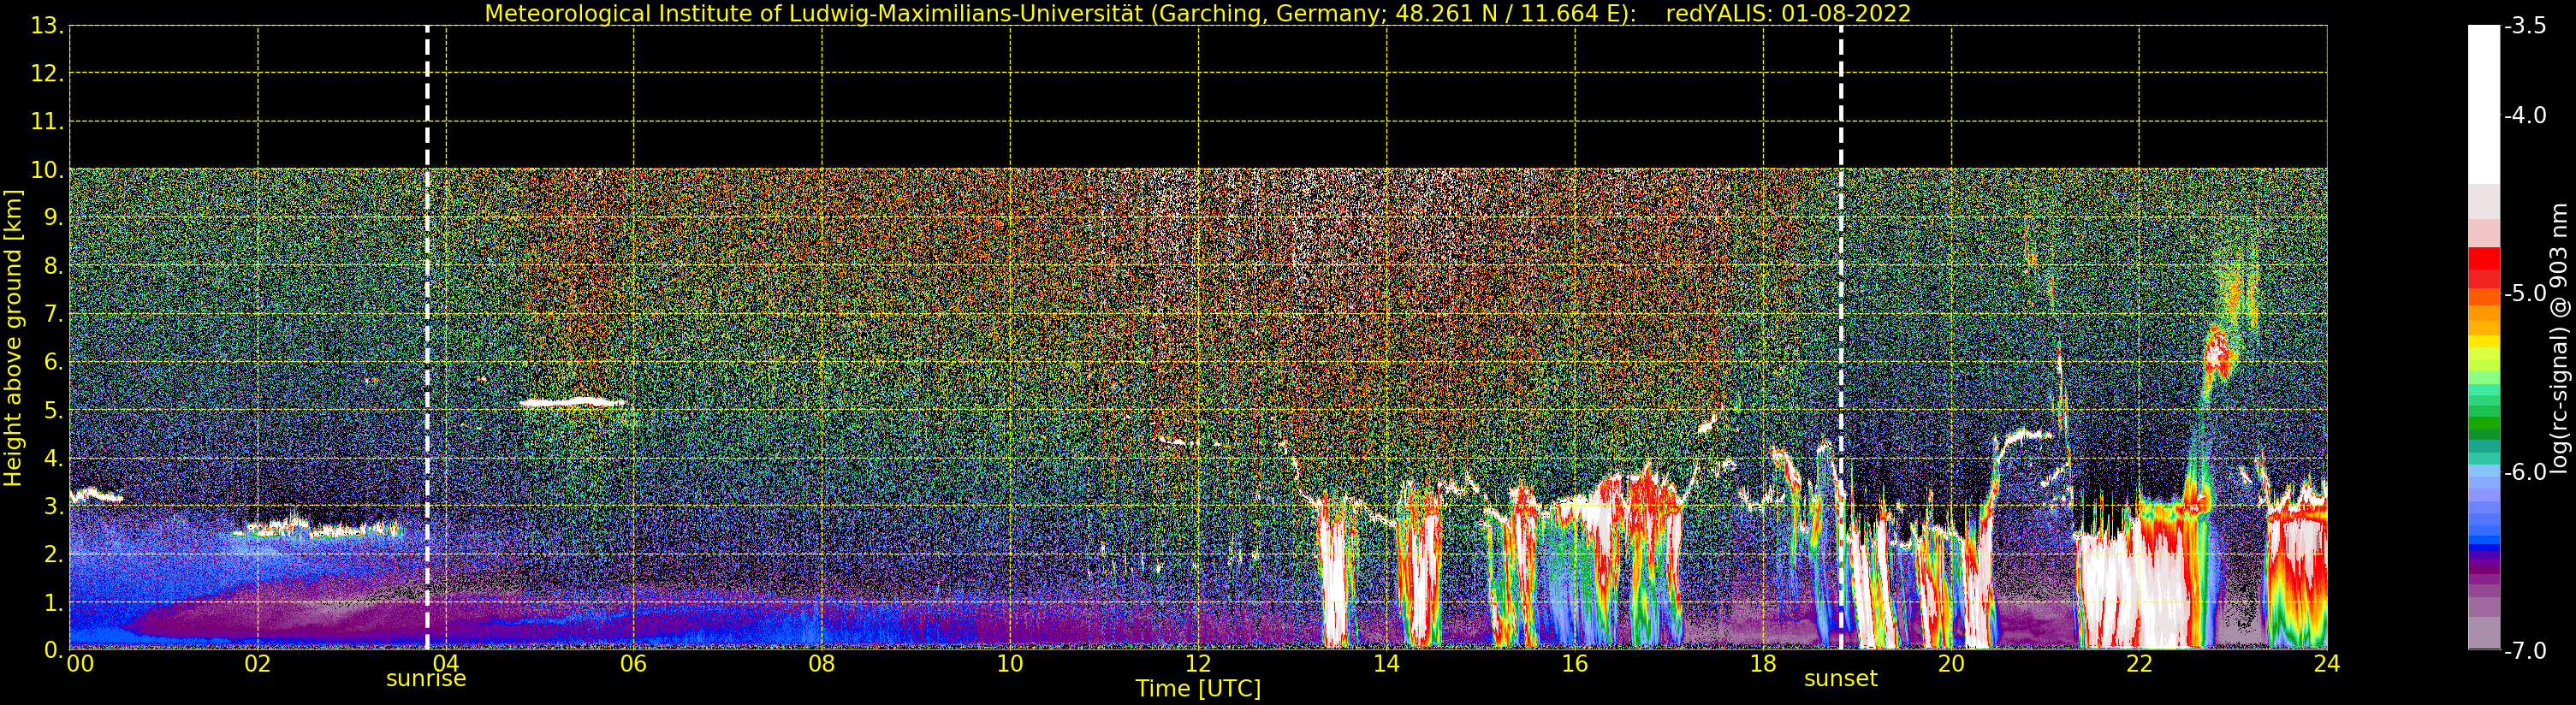Click the sunset dashed line marker

click(x=1840, y=337)
